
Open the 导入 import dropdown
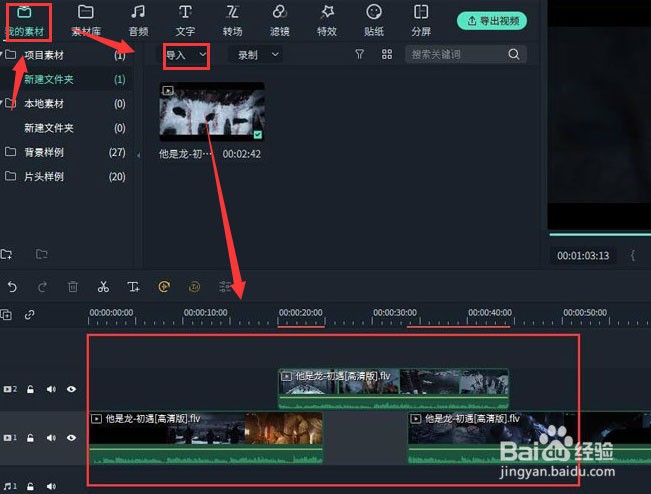pos(186,55)
